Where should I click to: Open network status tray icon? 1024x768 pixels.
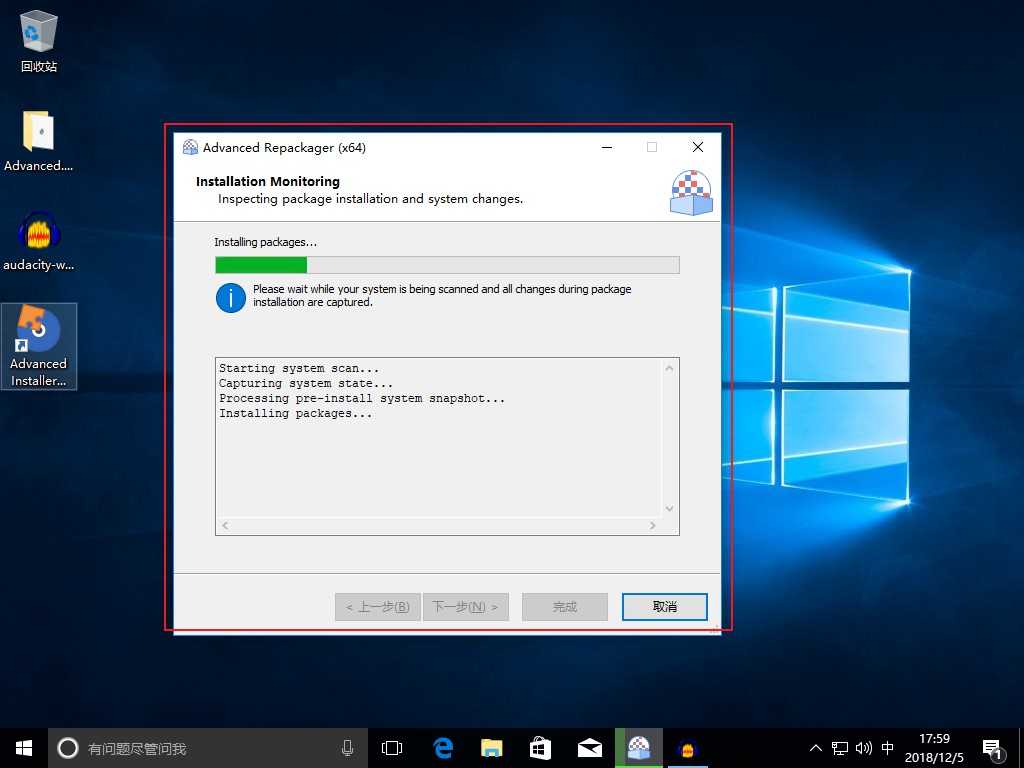(840, 748)
